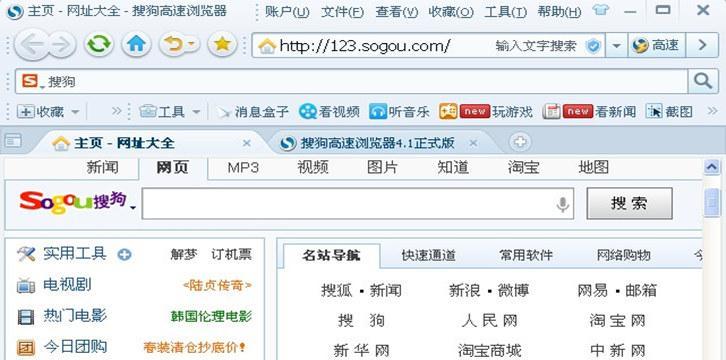
Task: Click the Sogou page search input field
Action: pos(358,204)
